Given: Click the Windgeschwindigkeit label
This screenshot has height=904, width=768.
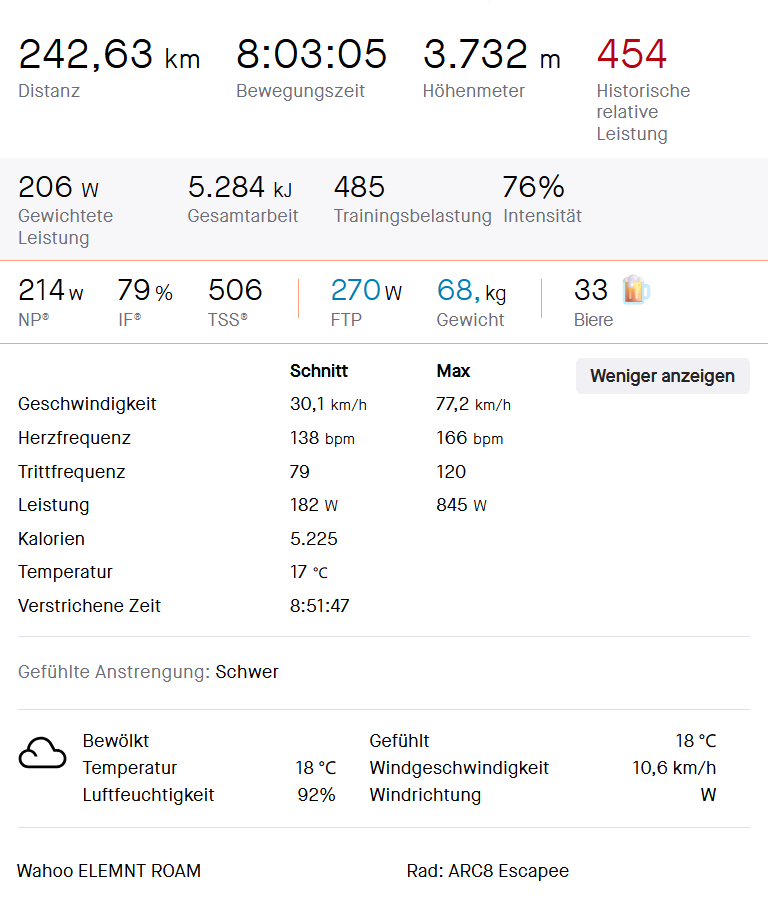Looking at the screenshot, I should (459, 768).
